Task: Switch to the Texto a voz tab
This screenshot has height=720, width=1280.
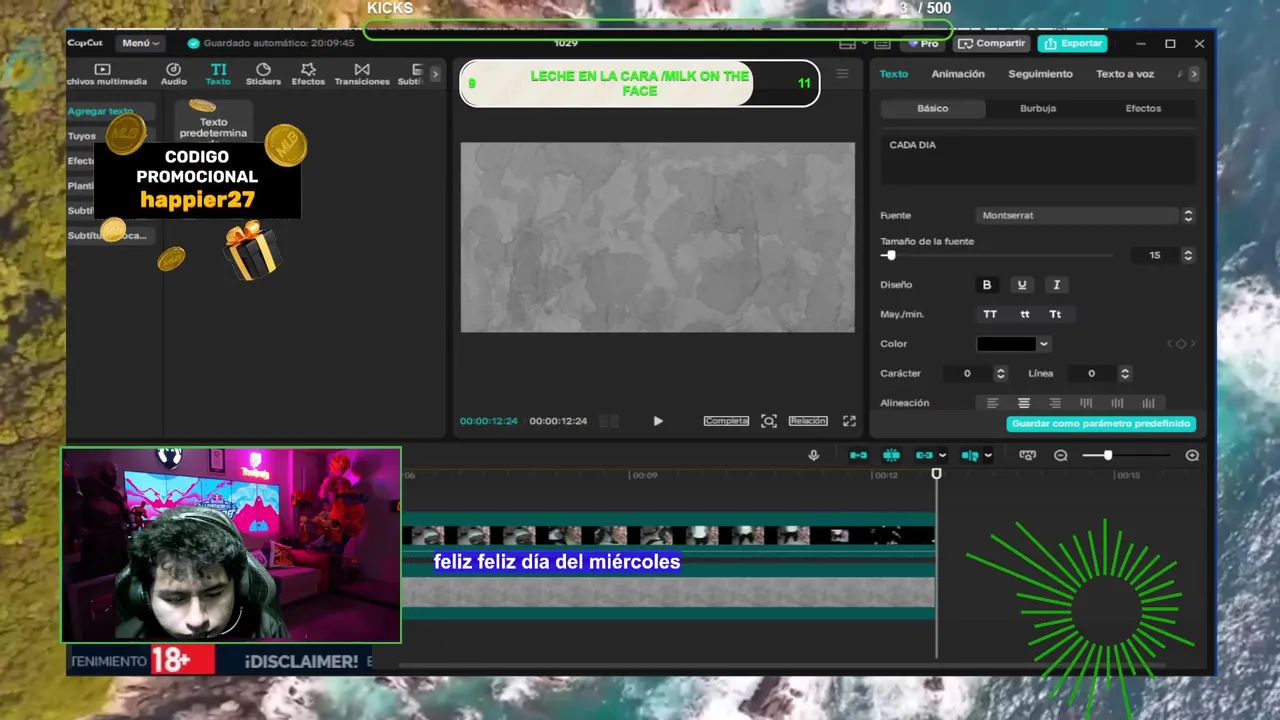Action: pyautogui.click(x=1125, y=74)
